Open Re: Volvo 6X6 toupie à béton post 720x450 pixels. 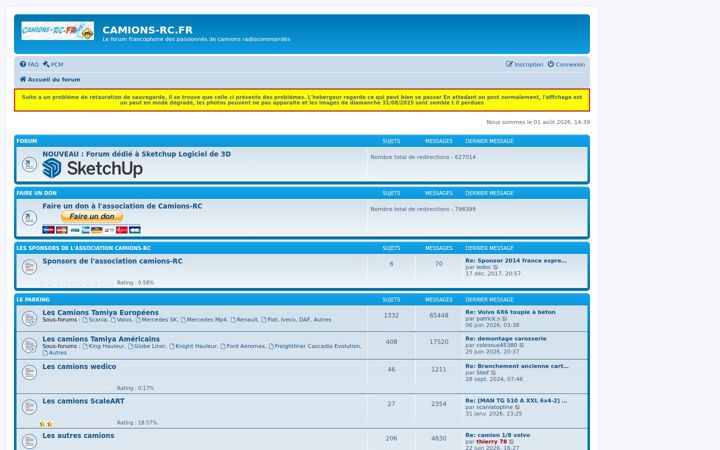tap(510, 312)
